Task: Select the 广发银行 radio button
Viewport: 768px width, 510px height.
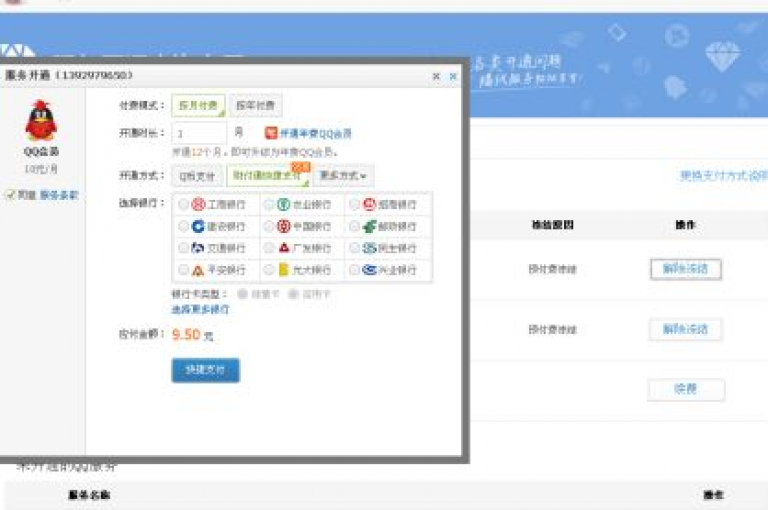Action: click(268, 248)
